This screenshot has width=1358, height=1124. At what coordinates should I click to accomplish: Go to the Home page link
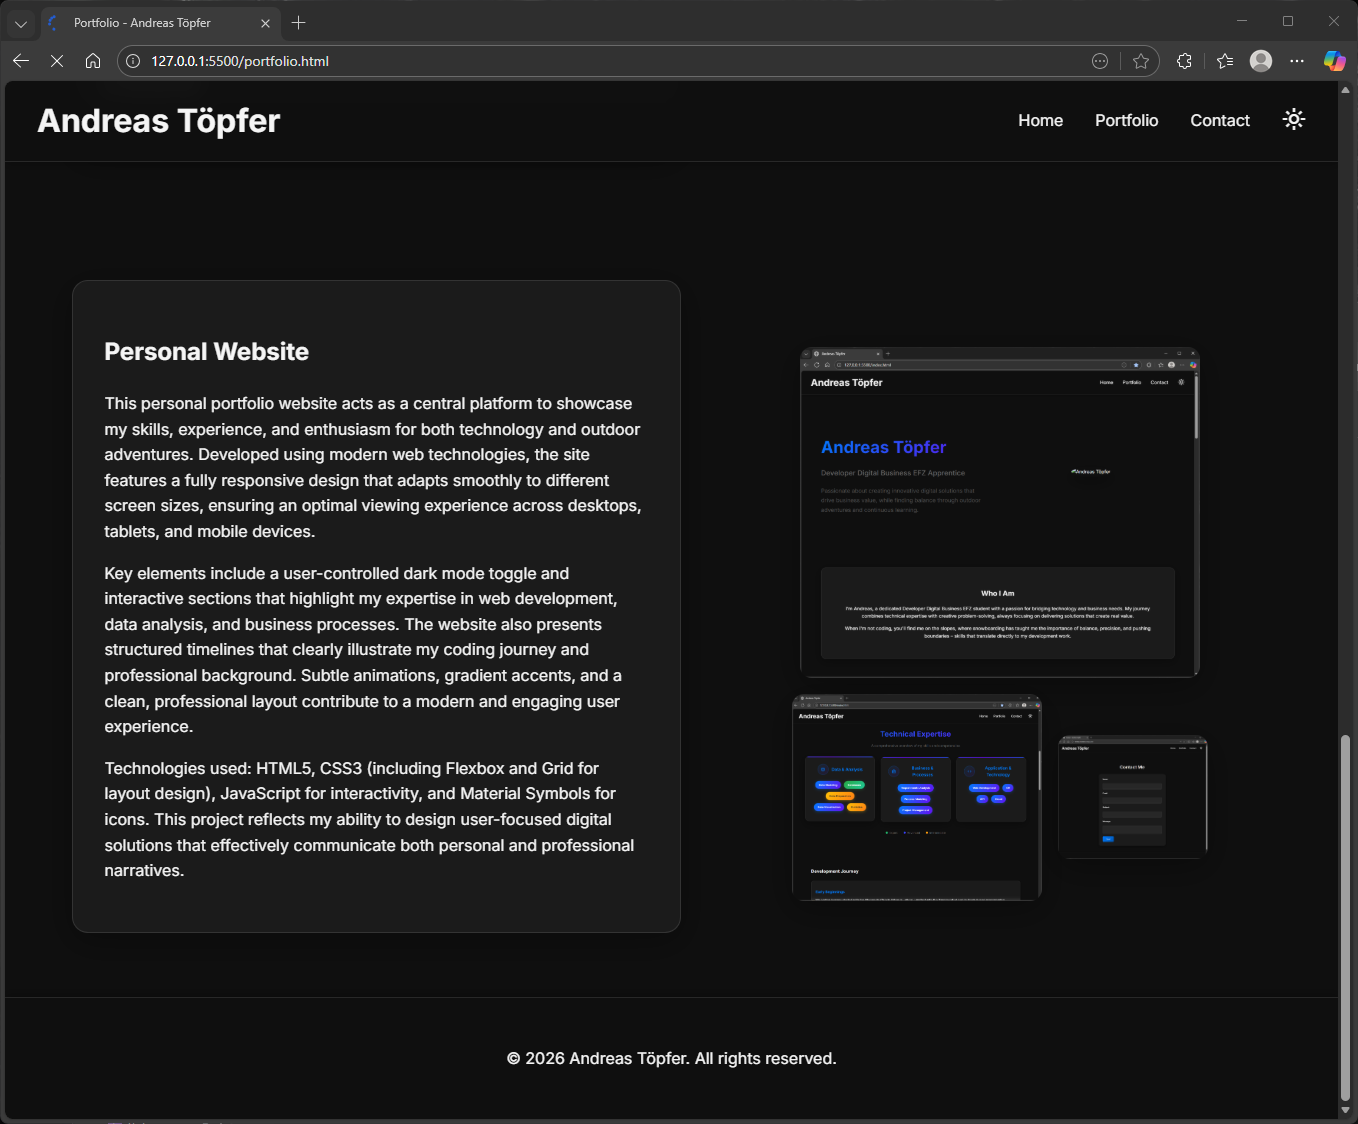[1040, 120]
